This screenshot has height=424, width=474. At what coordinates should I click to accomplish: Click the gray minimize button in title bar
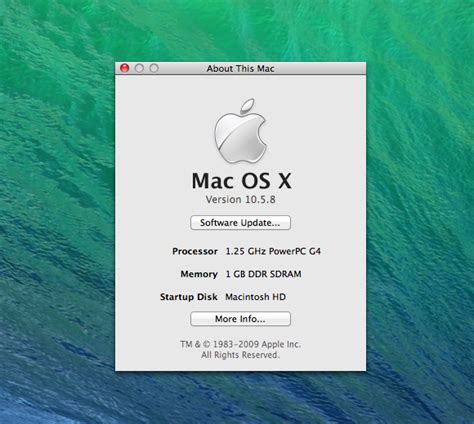pos(139,68)
